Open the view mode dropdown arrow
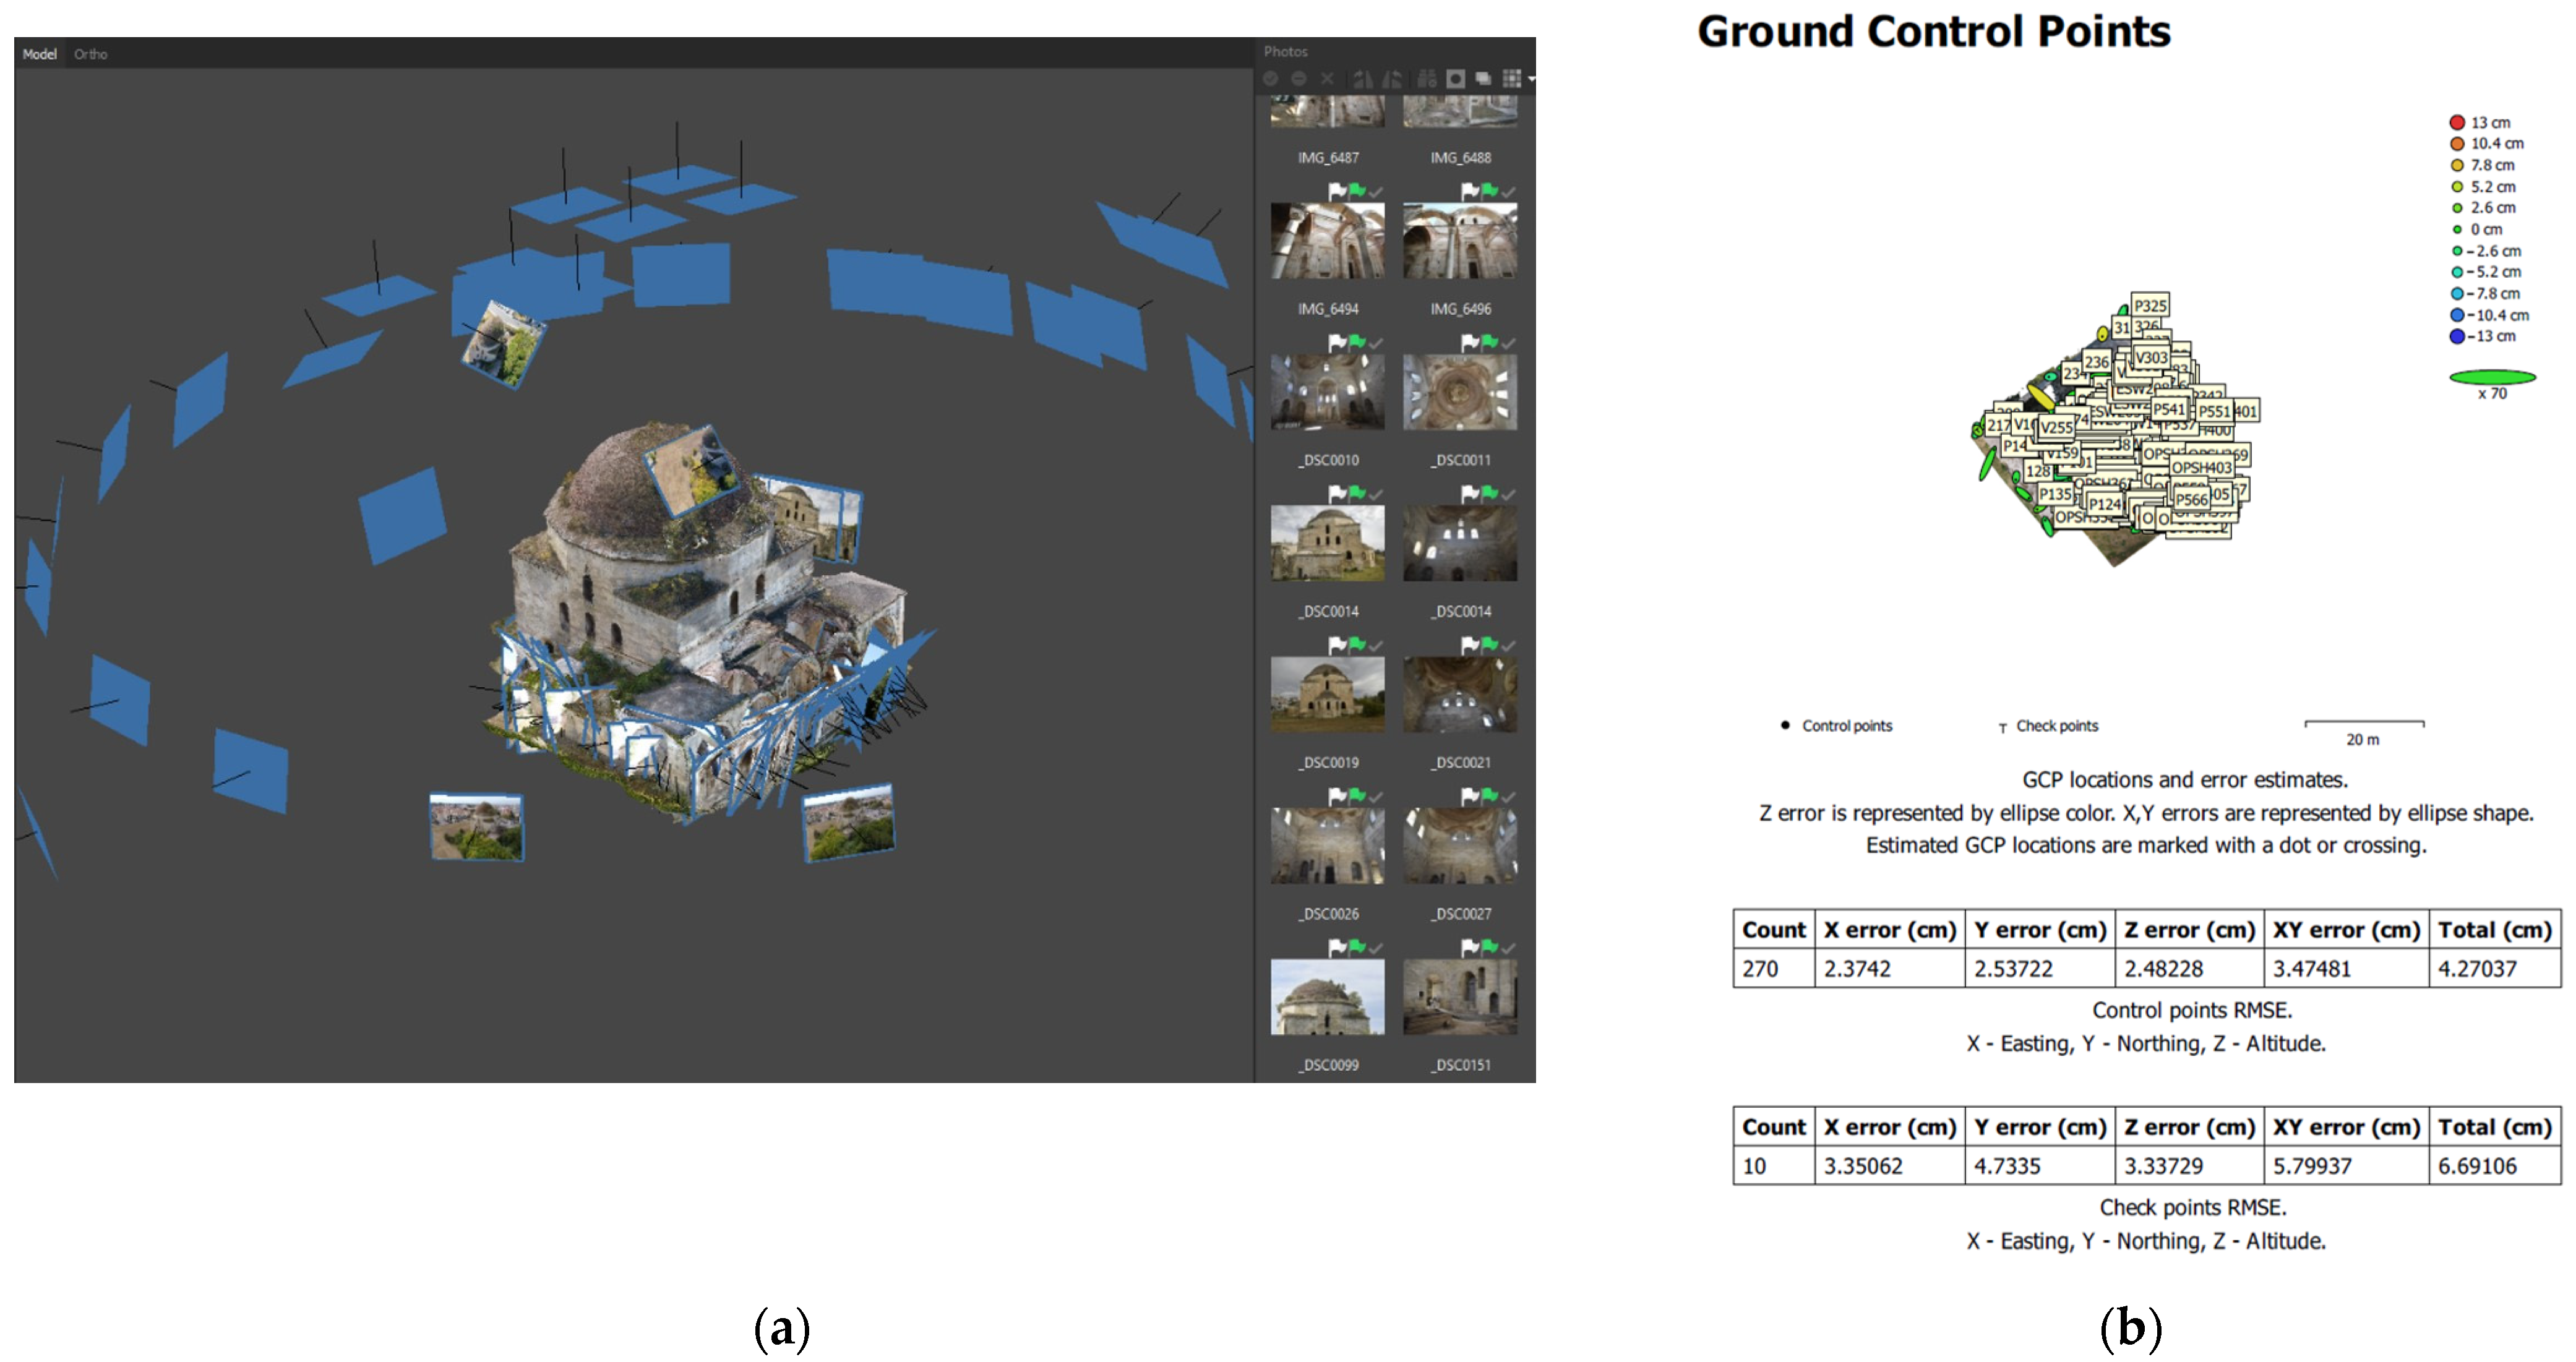Viewport: 2576px width, 1362px height. pos(1531,79)
